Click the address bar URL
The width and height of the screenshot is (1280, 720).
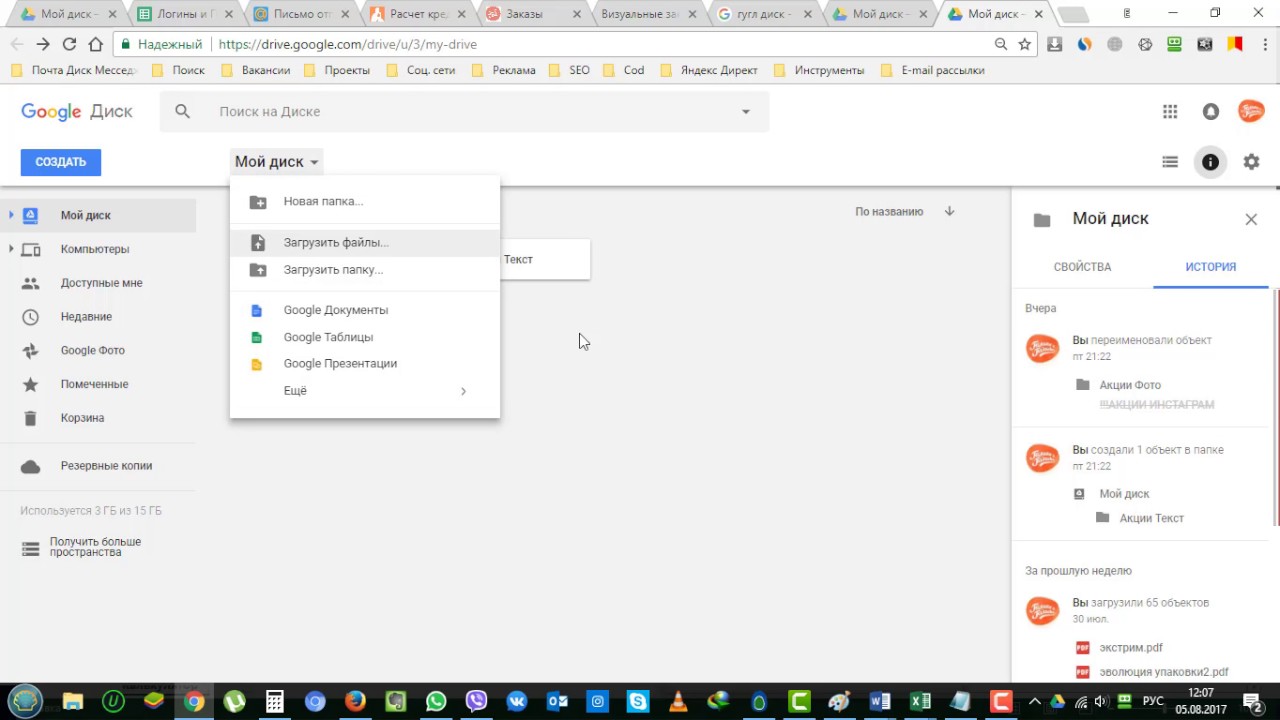[347, 44]
